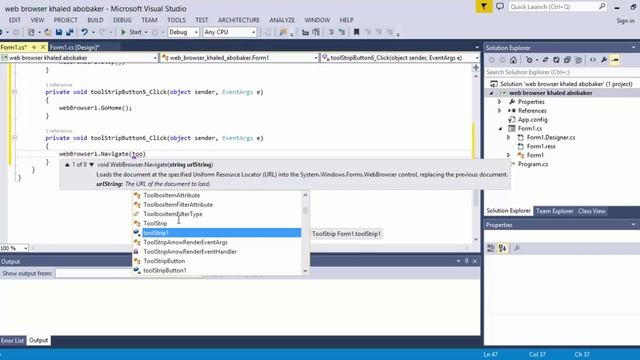The height and width of the screenshot is (360, 640).
Task: Close the Output panel
Action: tap(475, 261)
